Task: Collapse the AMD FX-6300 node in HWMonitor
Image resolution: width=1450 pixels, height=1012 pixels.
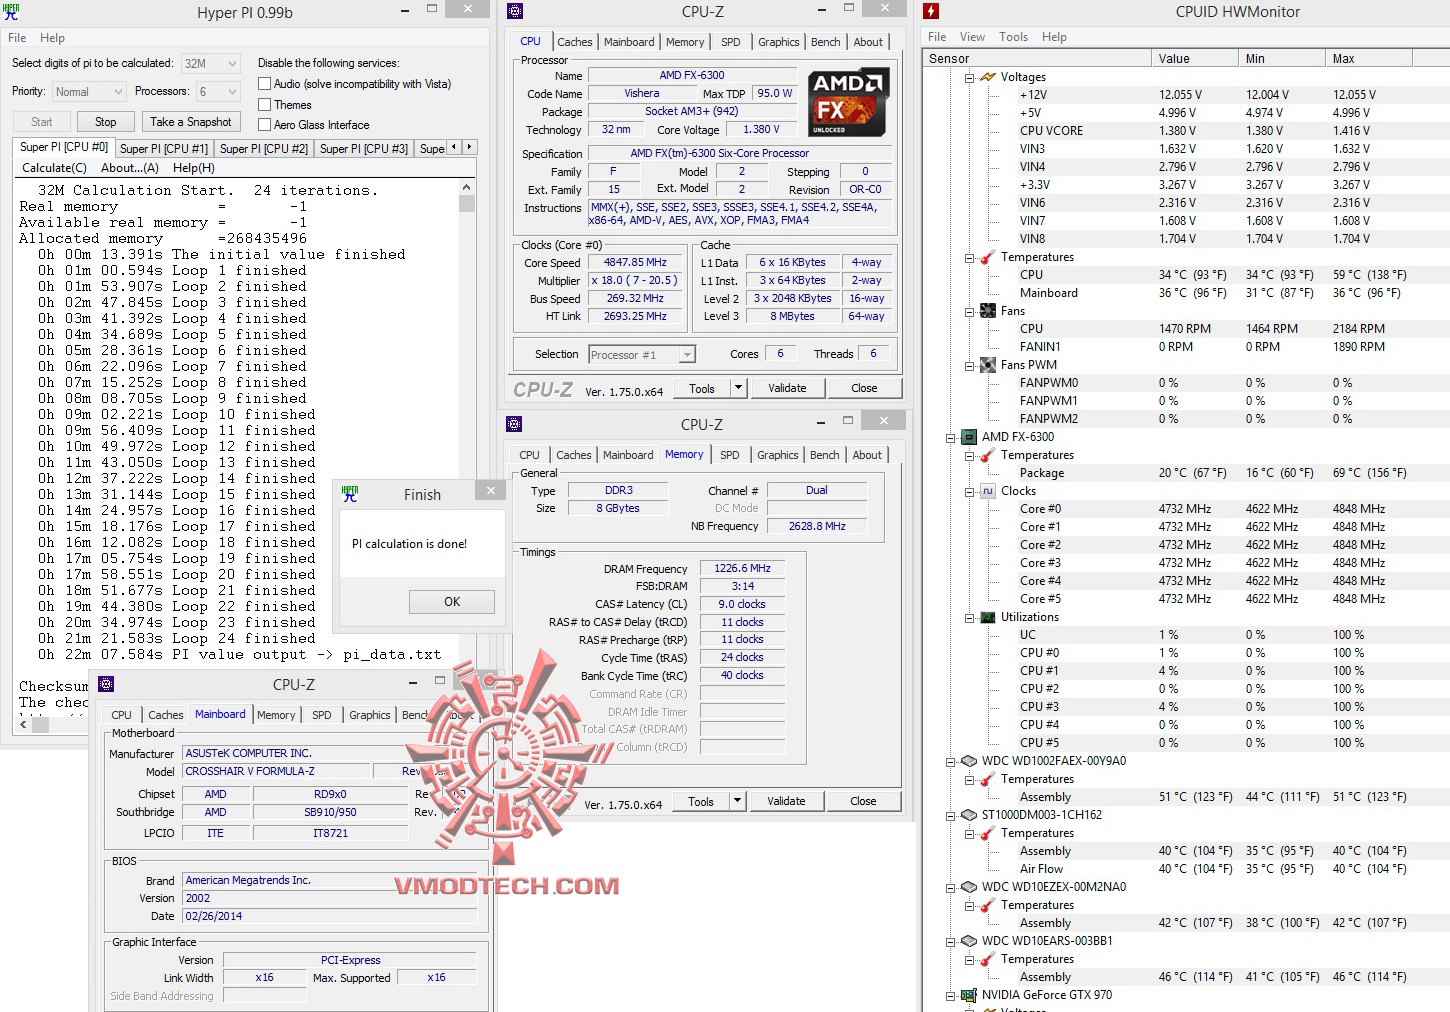Action: 951,437
